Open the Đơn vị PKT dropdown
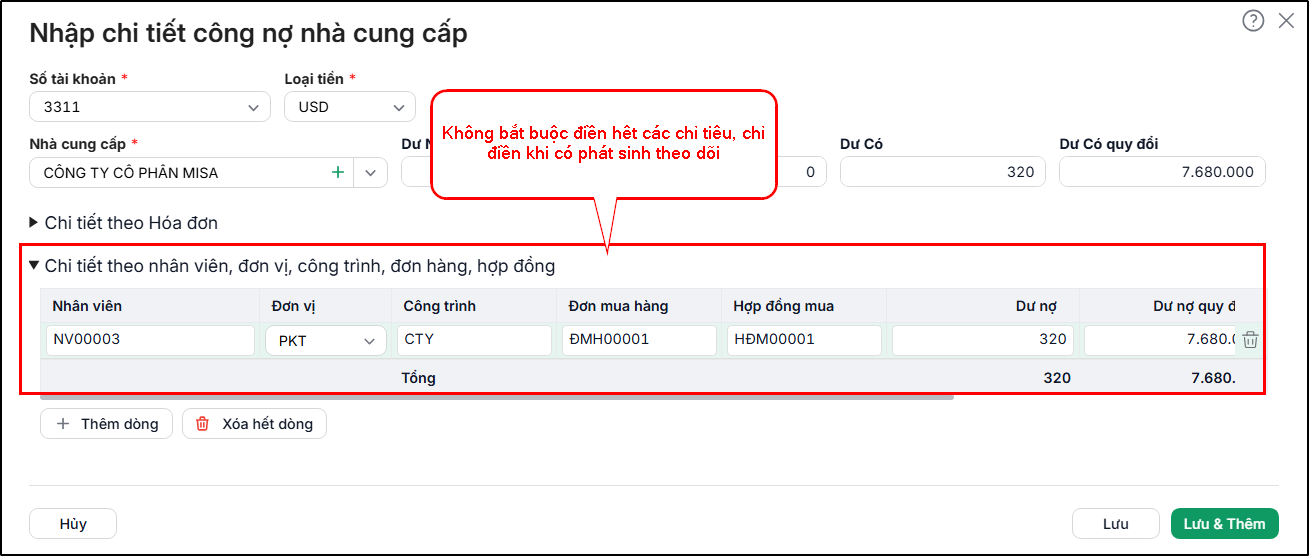Image resolution: width=1309 pixels, height=556 pixels. 326,340
